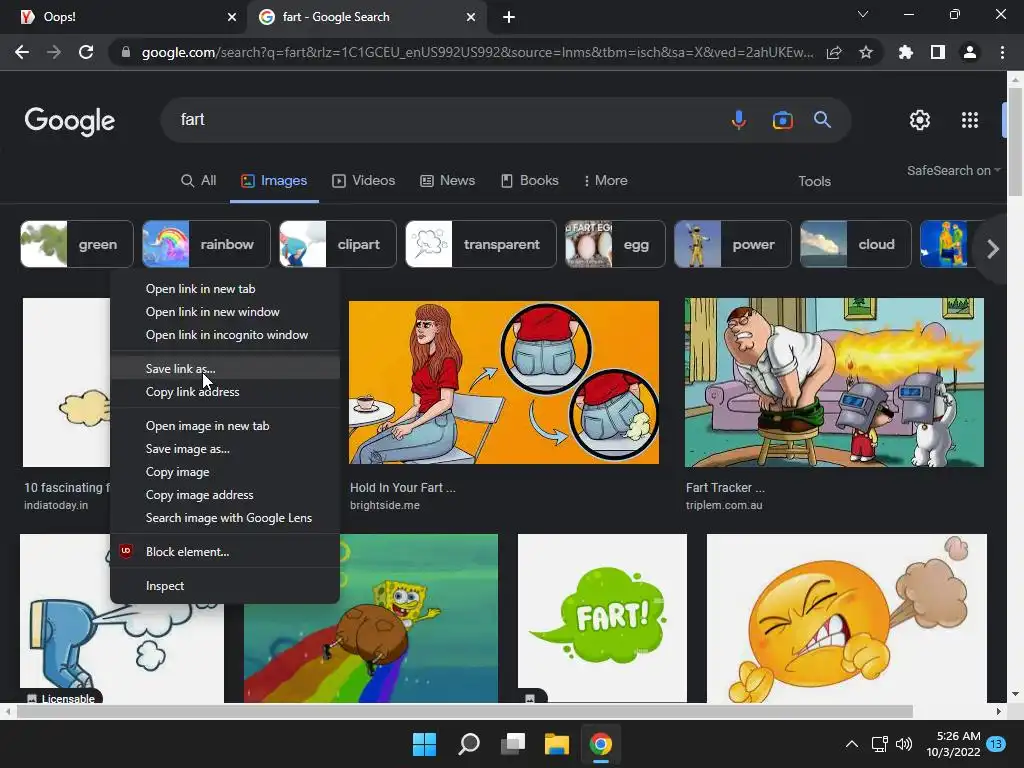
Task: Show hidden system tray icons
Action: coord(852,744)
